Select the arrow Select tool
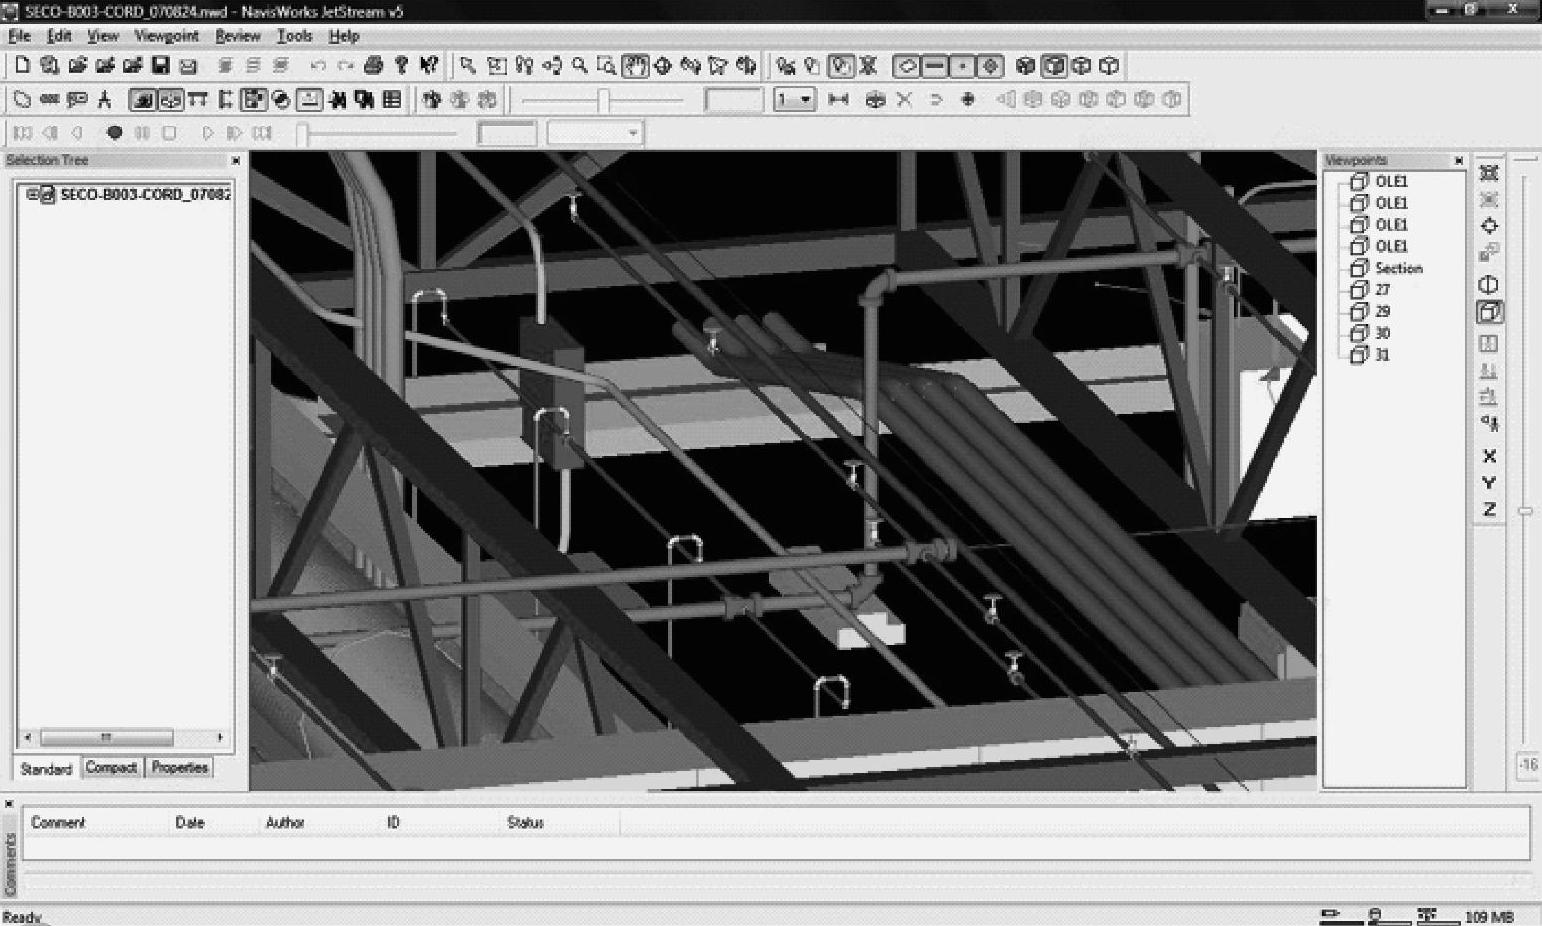Image resolution: width=1542 pixels, height=926 pixels. [468, 66]
